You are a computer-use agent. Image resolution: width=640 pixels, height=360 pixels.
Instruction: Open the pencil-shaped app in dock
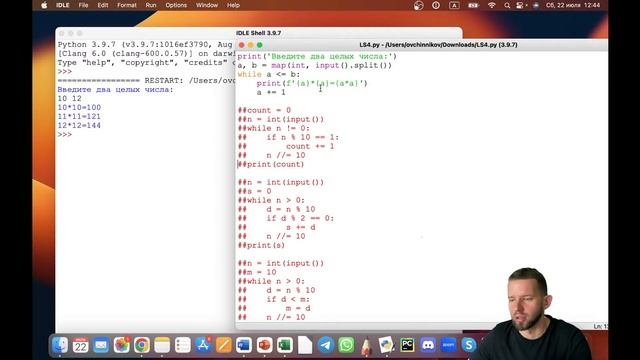point(366,345)
